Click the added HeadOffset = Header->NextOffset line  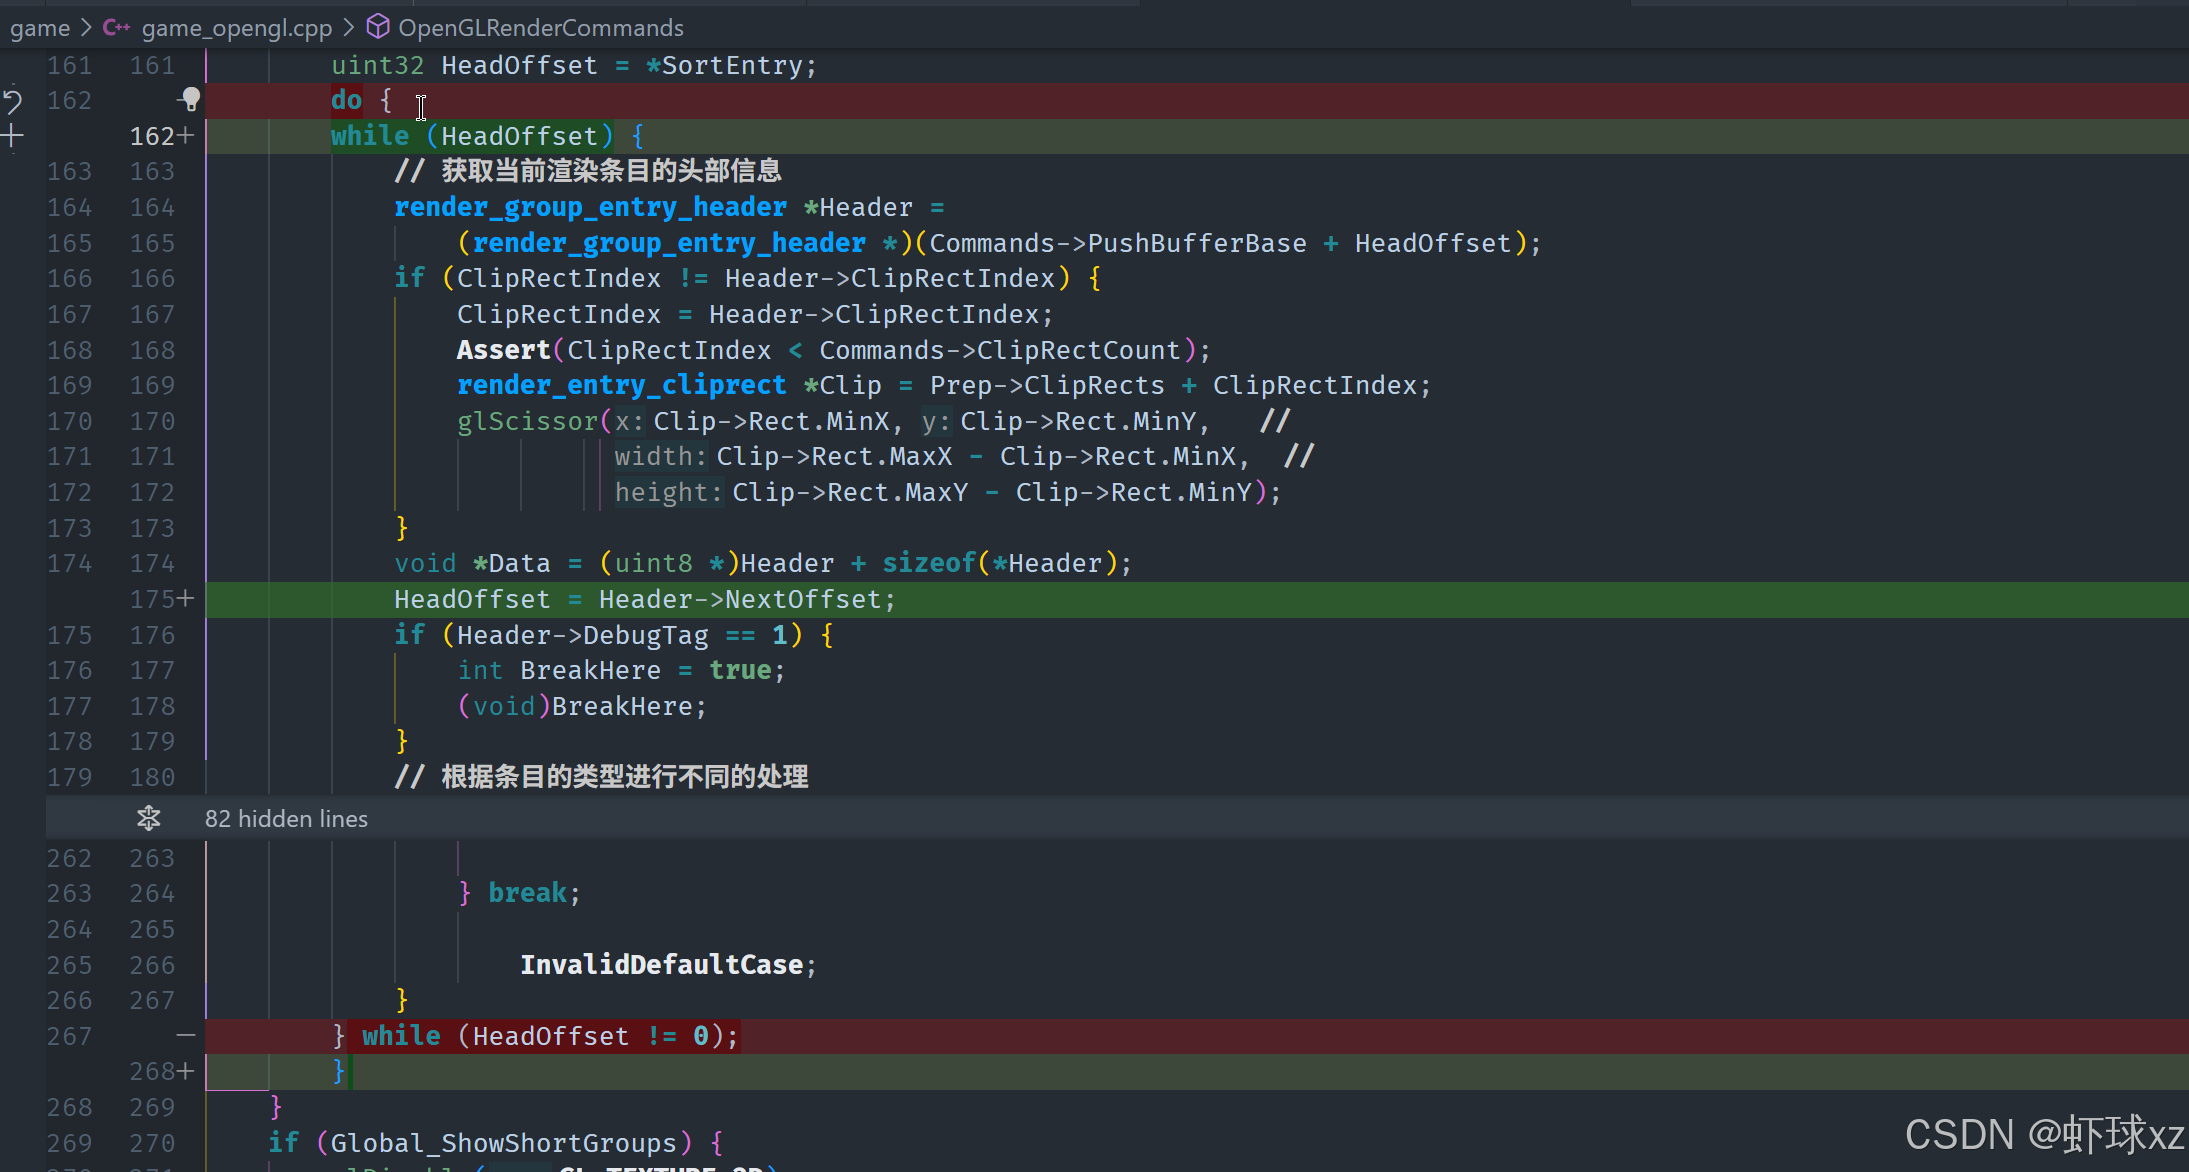point(645,599)
